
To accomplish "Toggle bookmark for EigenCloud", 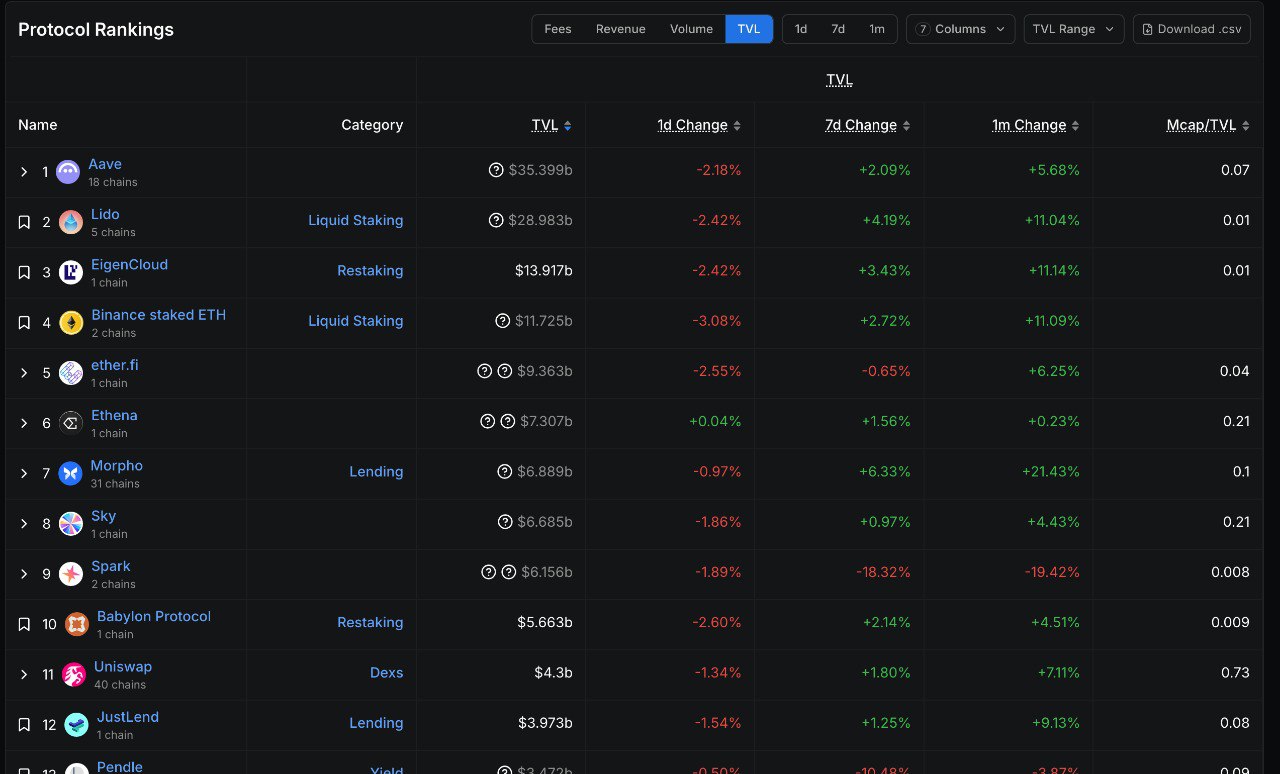I will pyautogui.click(x=24, y=272).
